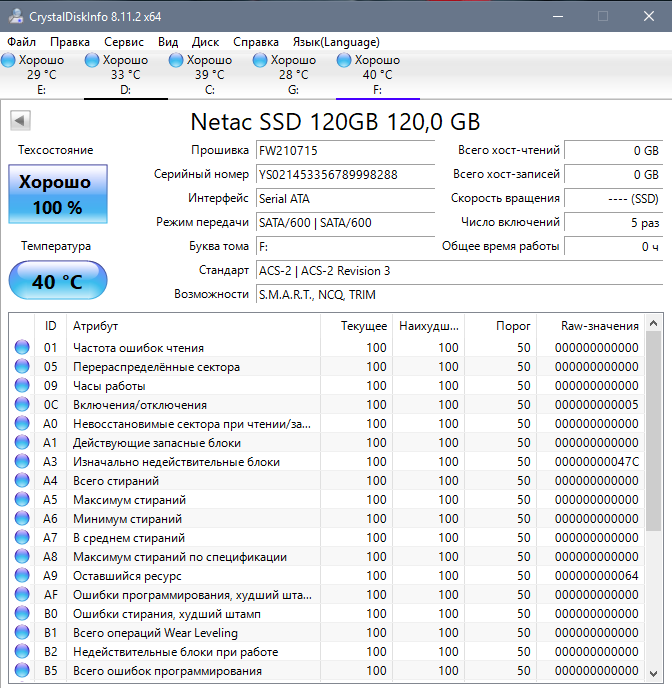
Task: Click the serial number field
Action: [x=345, y=174]
